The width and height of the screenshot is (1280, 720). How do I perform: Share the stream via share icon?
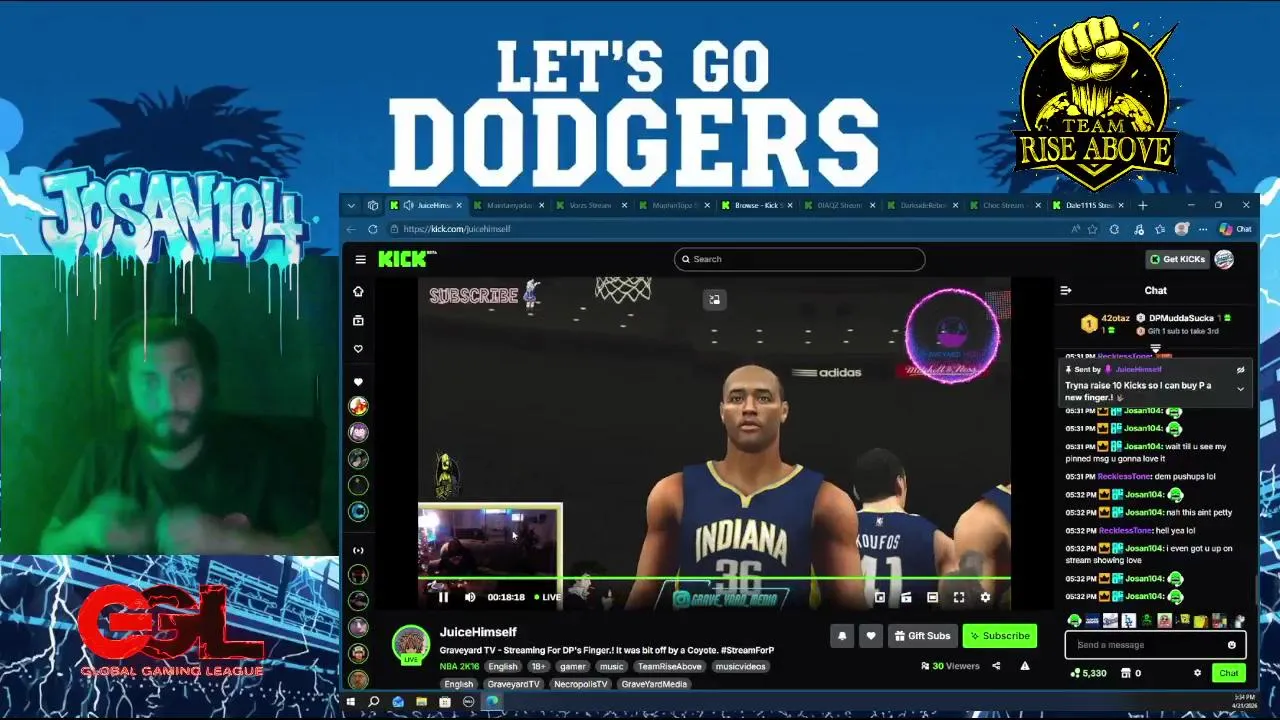coord(996,666)
